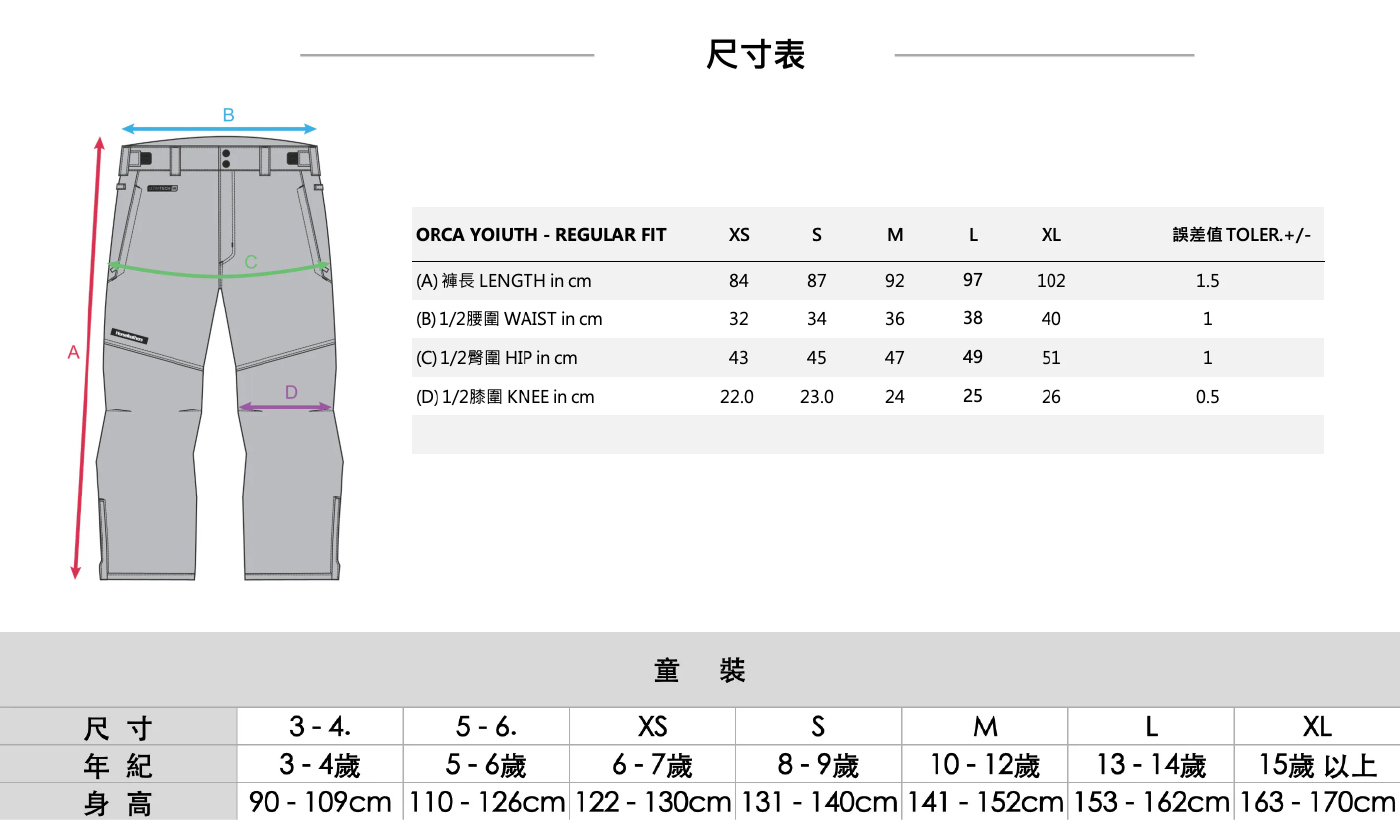Click the L cell in kids table

click(x=1151, y=726)
